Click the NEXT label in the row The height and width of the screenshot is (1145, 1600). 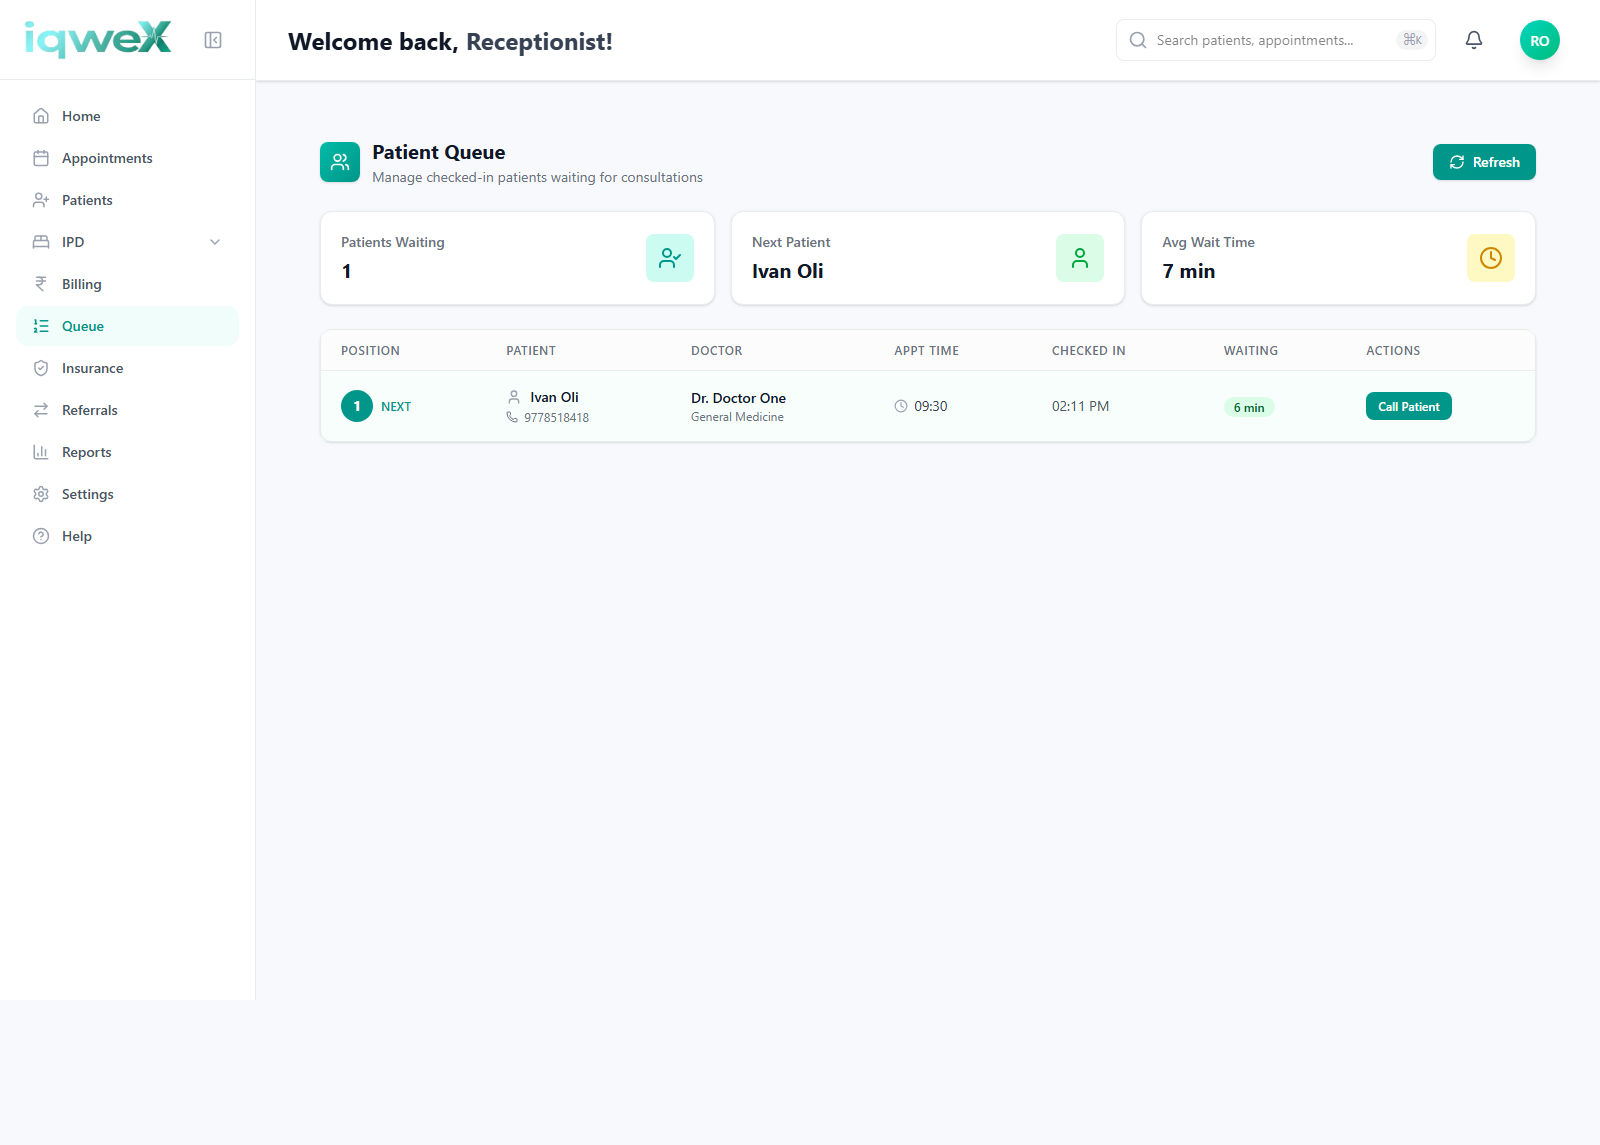(x=396, y=407)
